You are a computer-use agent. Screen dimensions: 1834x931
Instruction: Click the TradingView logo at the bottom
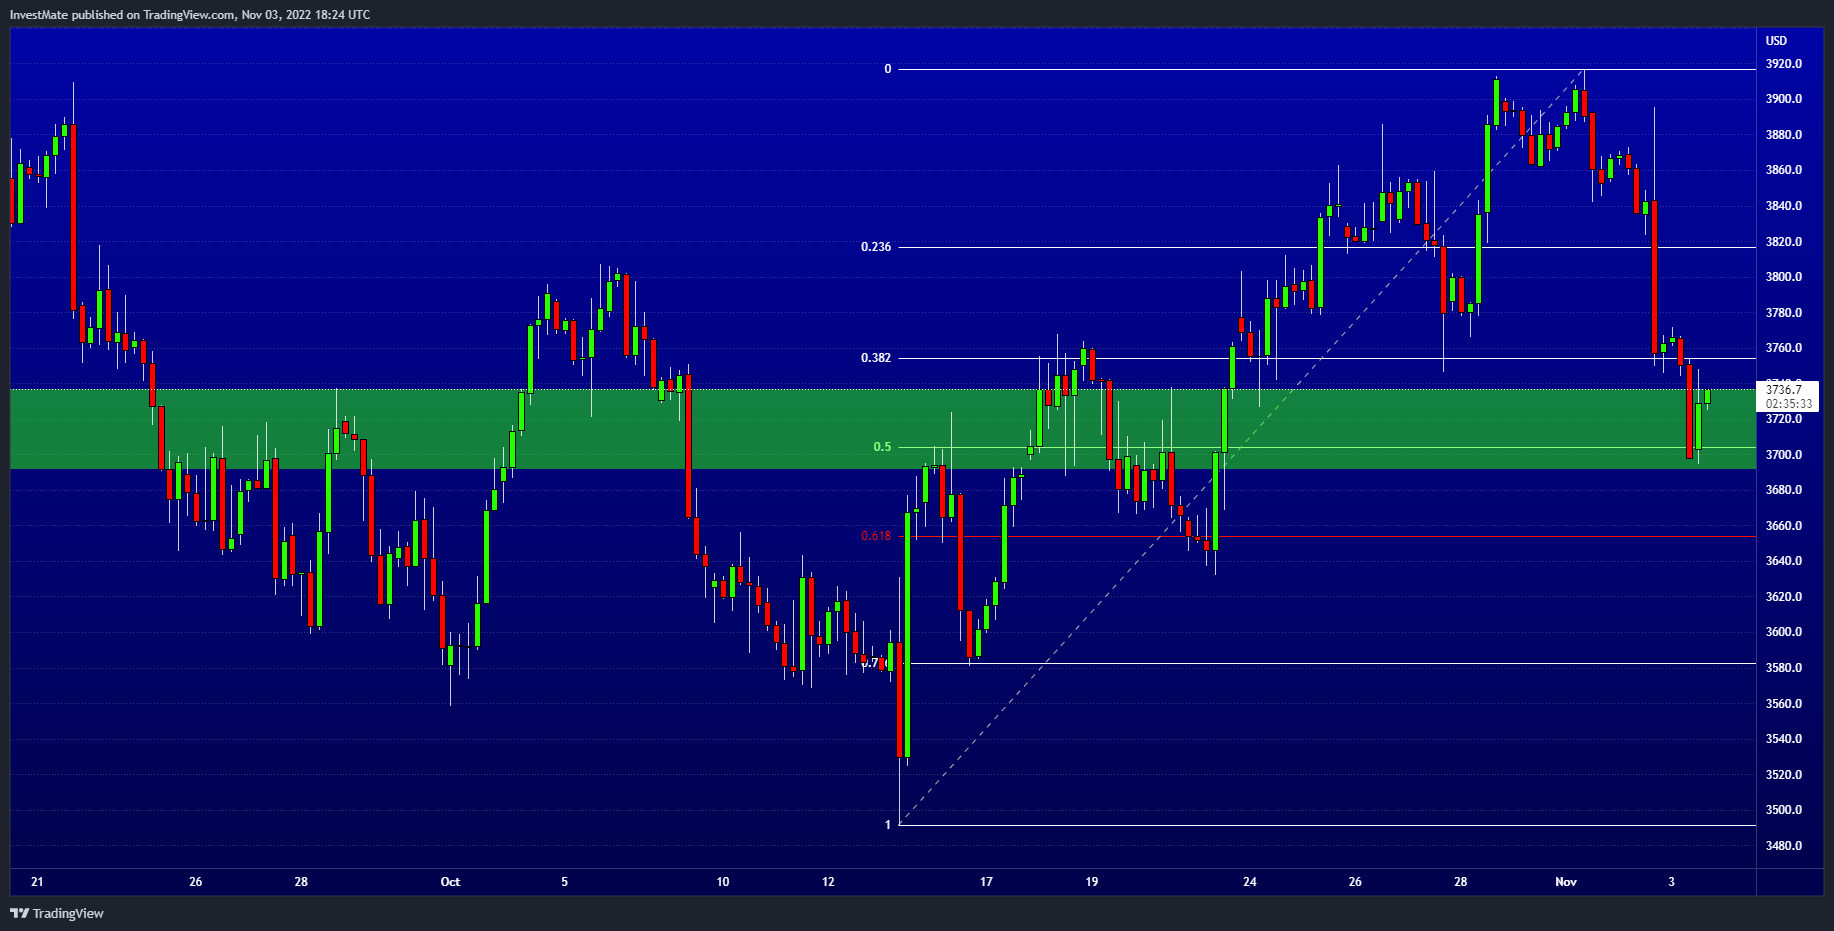click(x=57, y=913)
